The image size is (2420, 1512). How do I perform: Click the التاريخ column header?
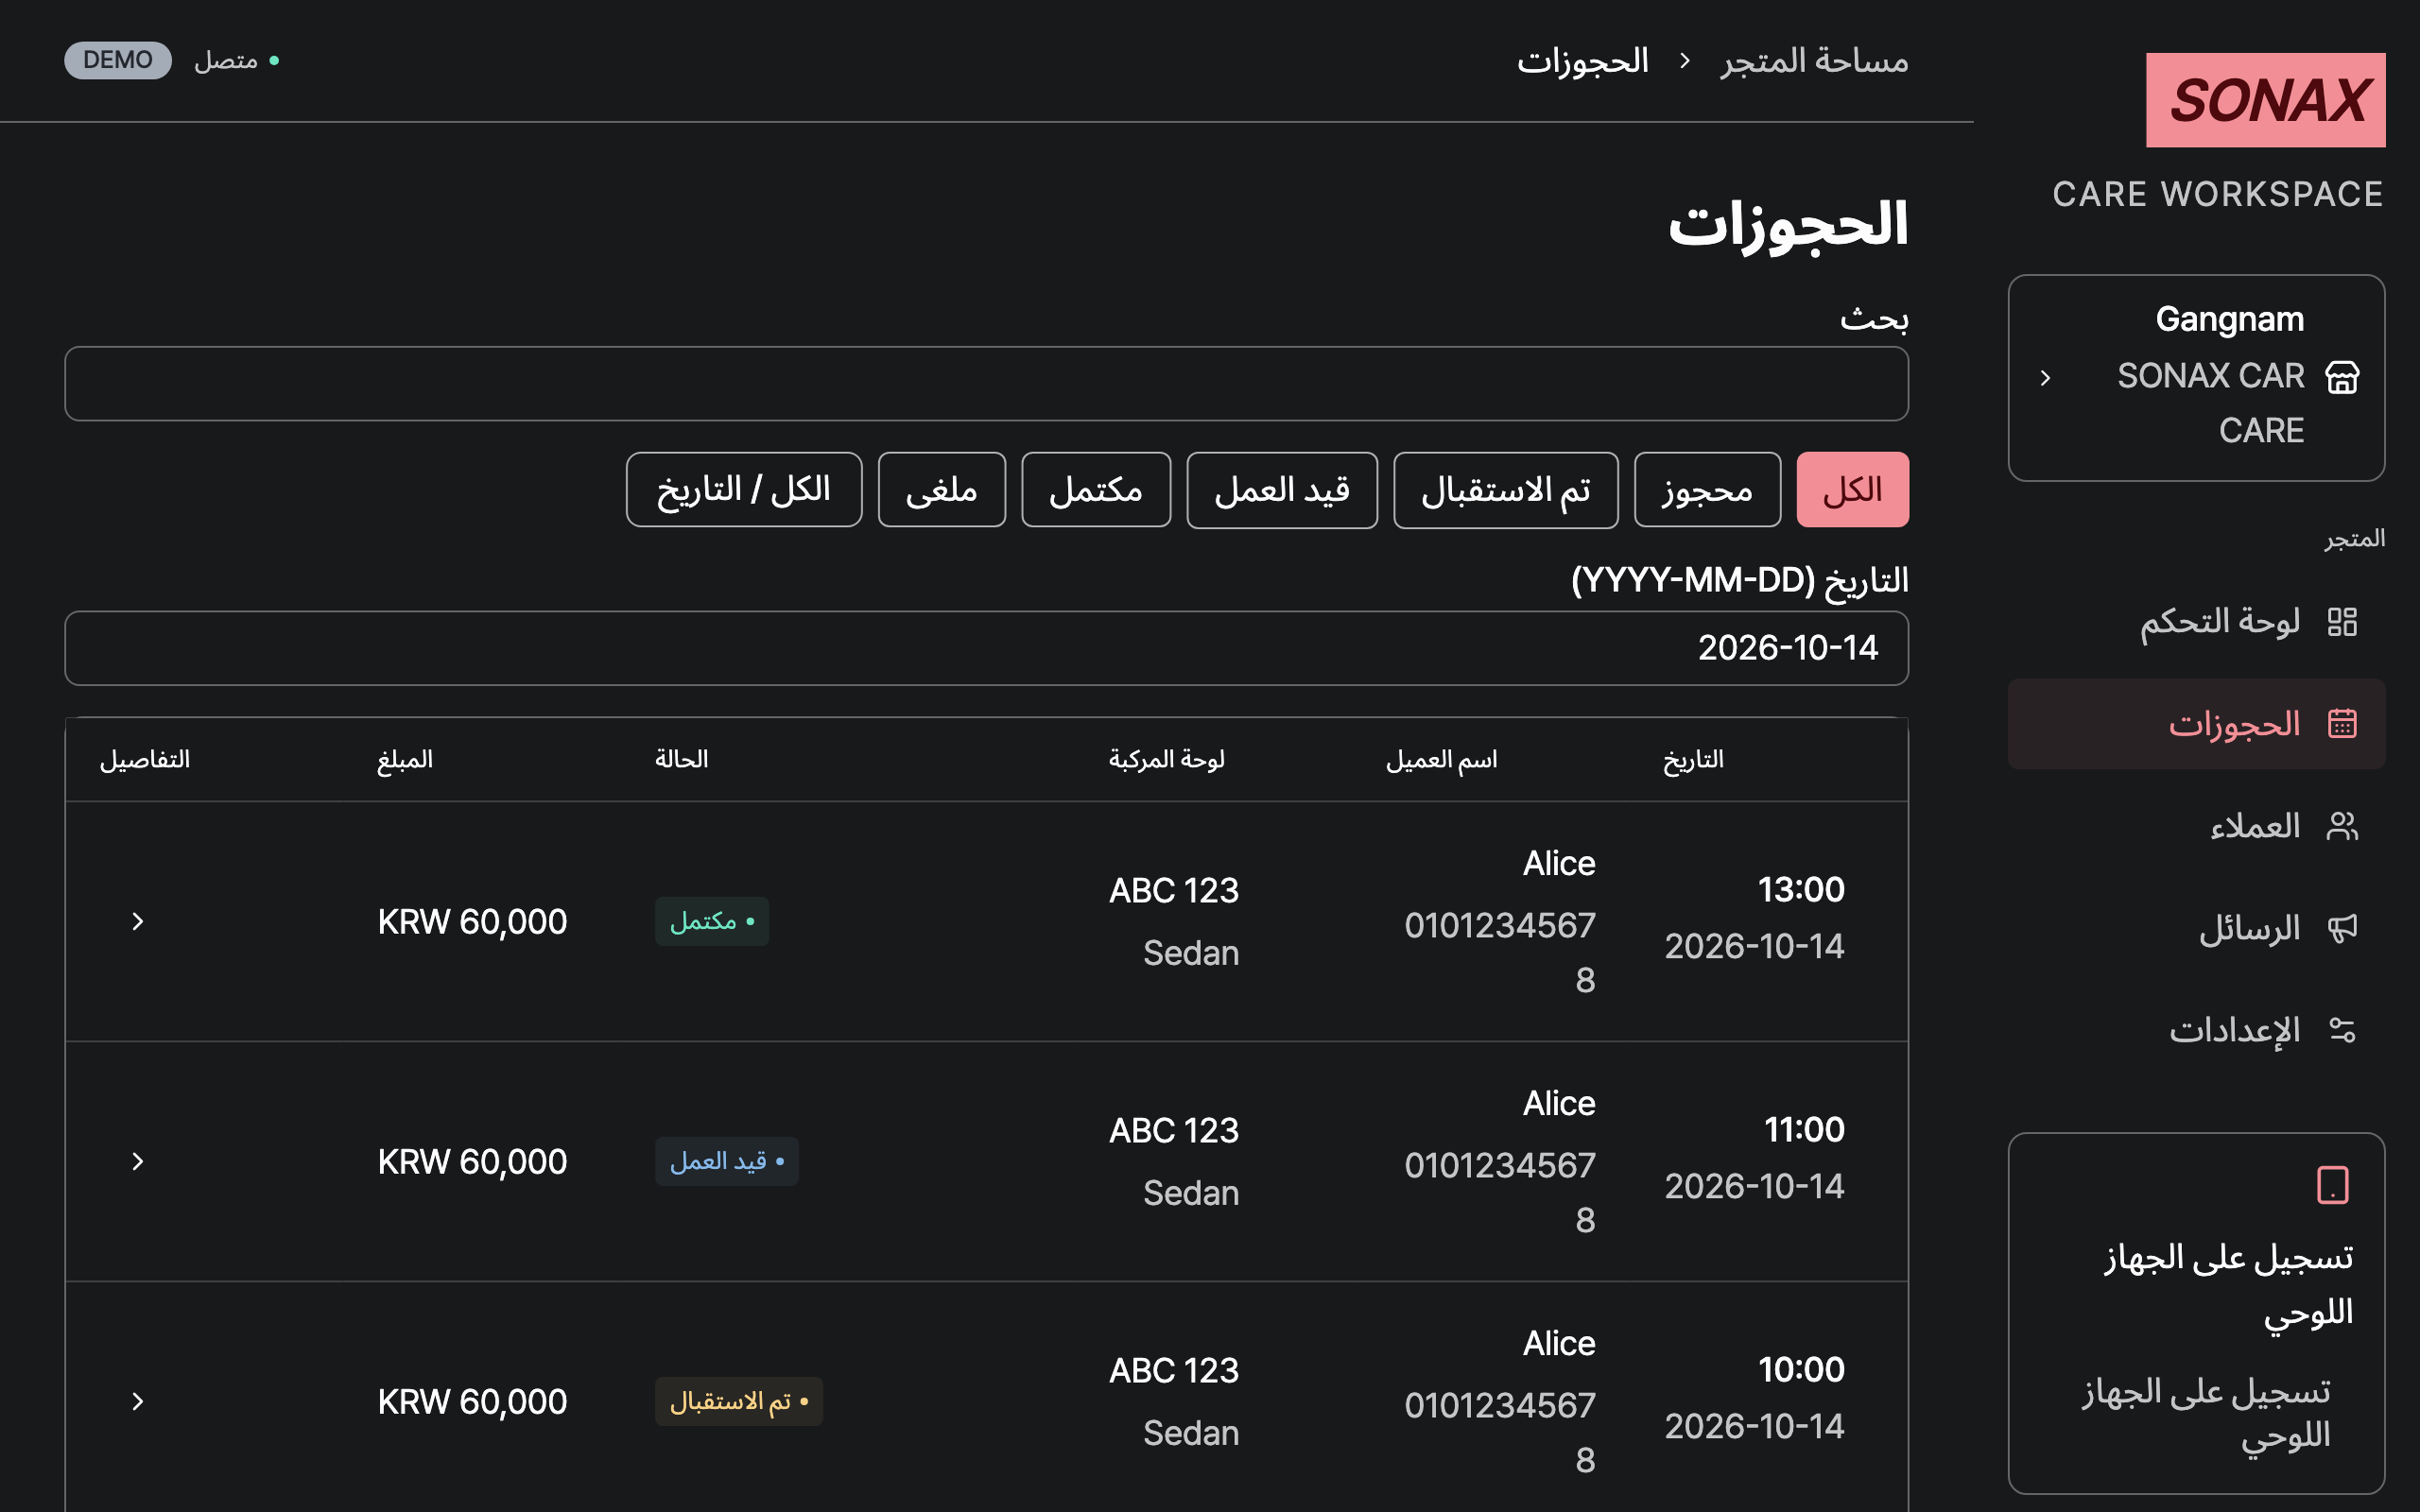1693,760
